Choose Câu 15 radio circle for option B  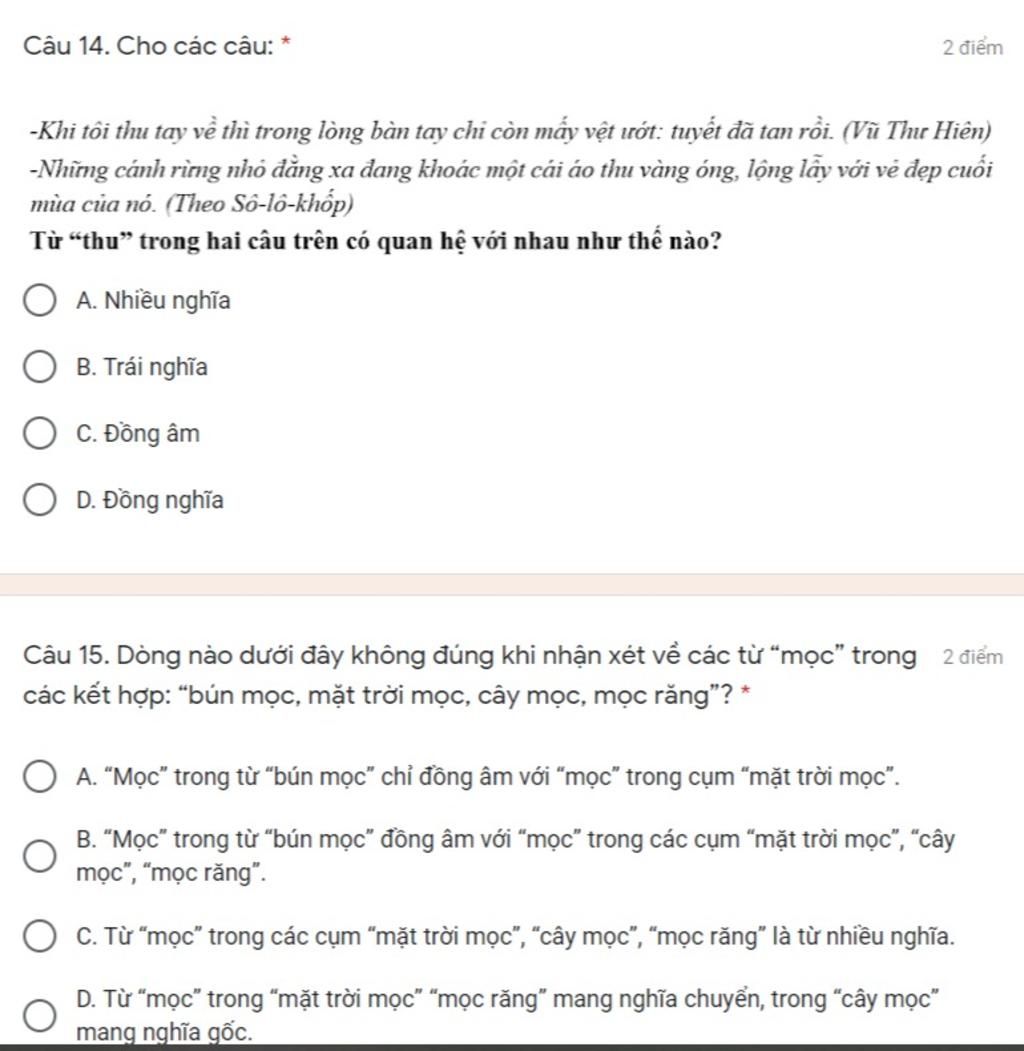point(40,856)
